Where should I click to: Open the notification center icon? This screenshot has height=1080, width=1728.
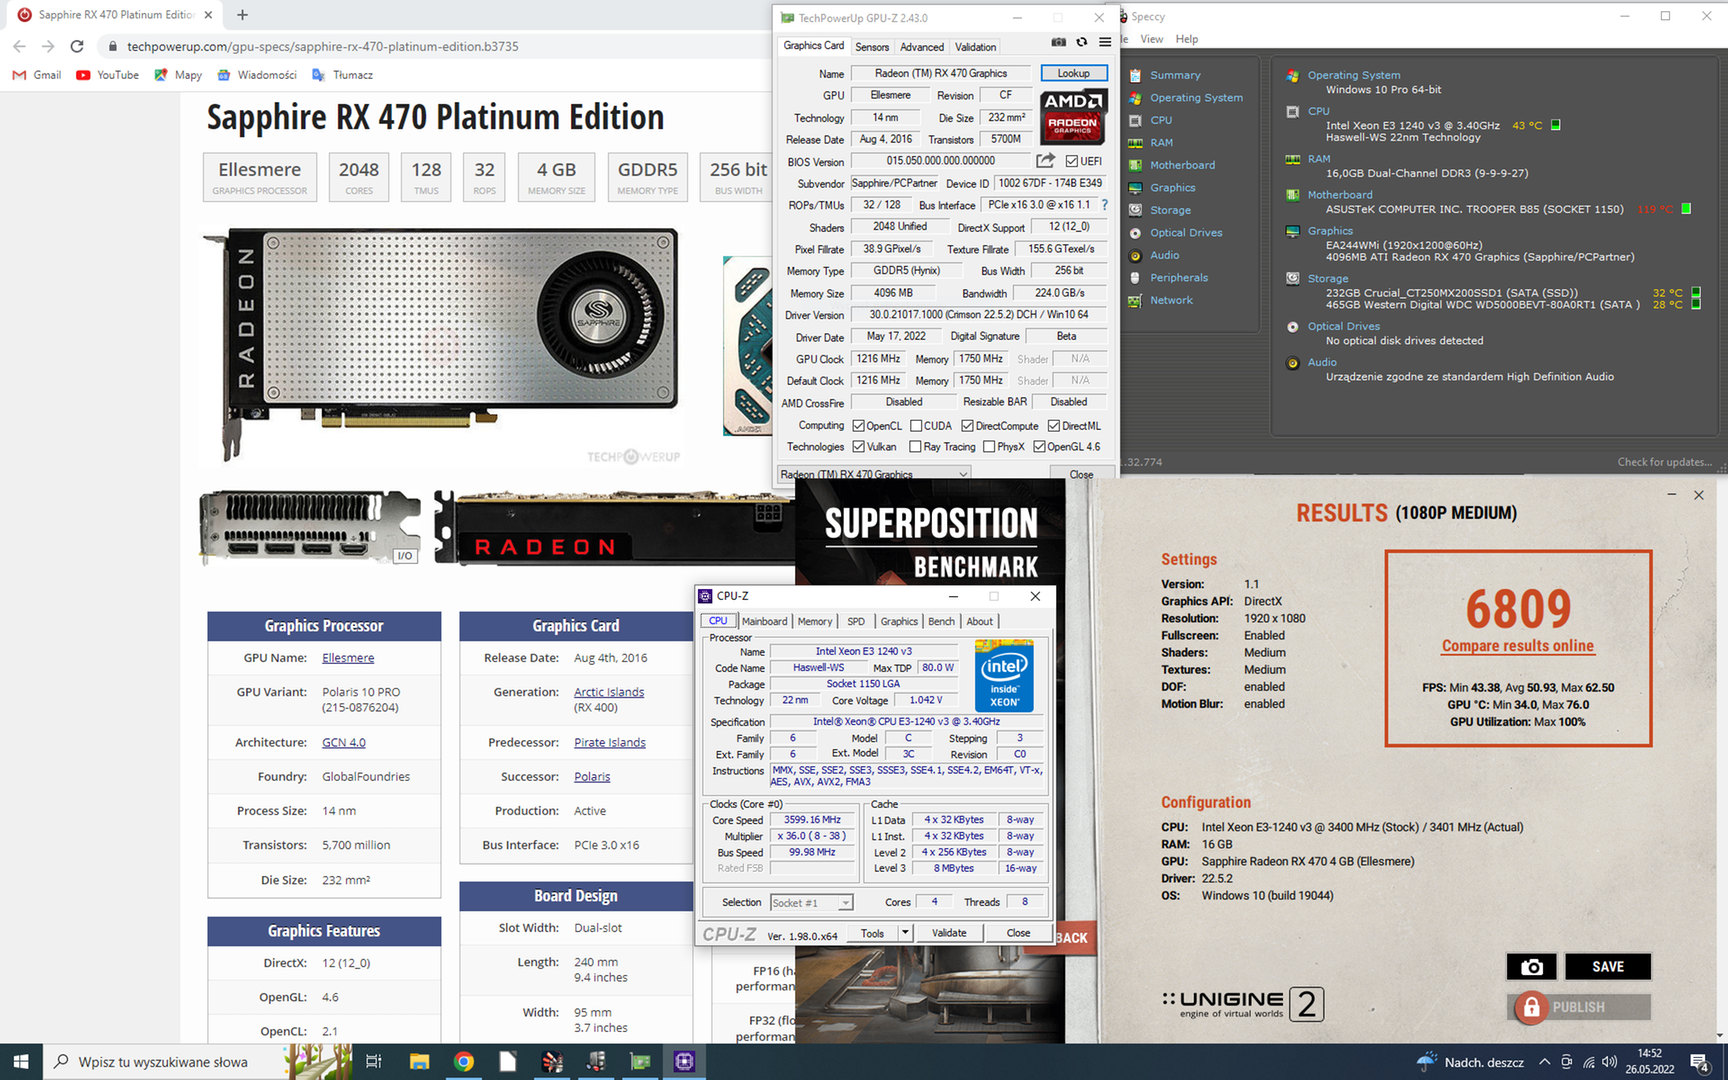pyautogui.click(x=1699, y=1062)
